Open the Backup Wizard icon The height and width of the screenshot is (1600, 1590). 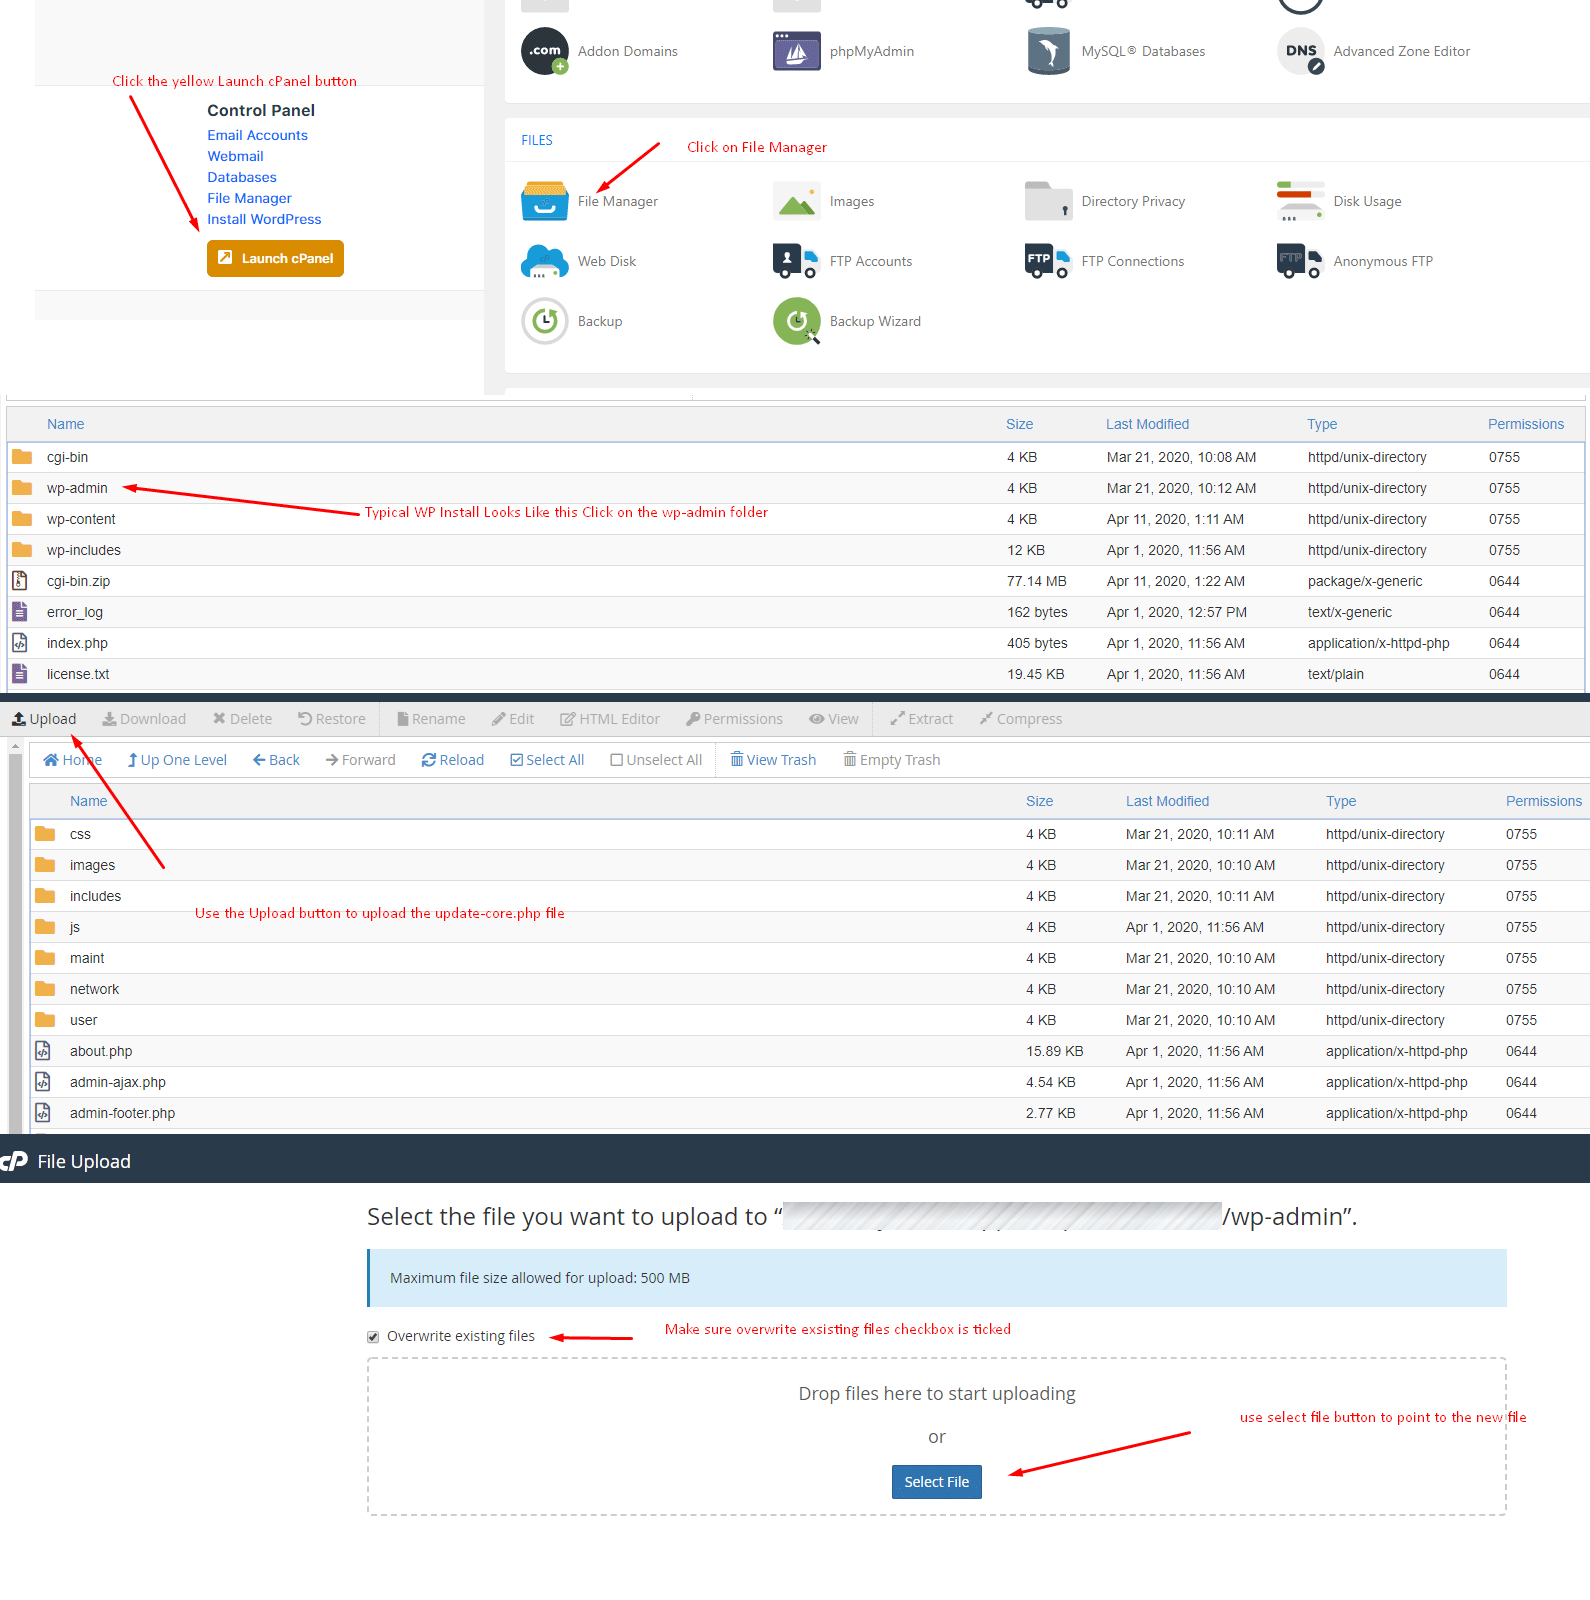point(797,321)
